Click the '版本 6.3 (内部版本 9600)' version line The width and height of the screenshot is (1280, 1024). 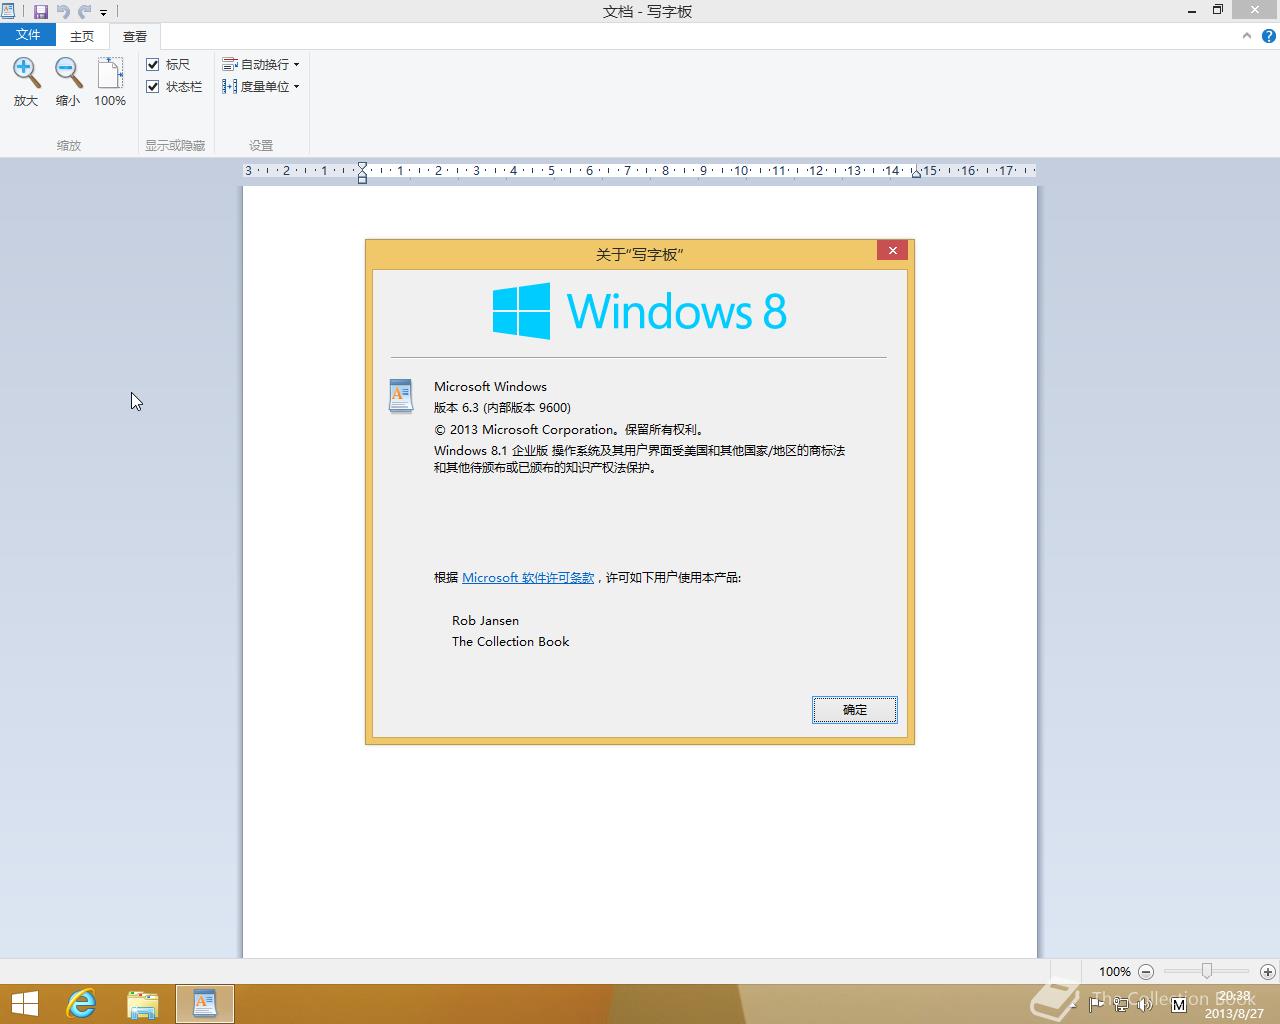[502, 407]
